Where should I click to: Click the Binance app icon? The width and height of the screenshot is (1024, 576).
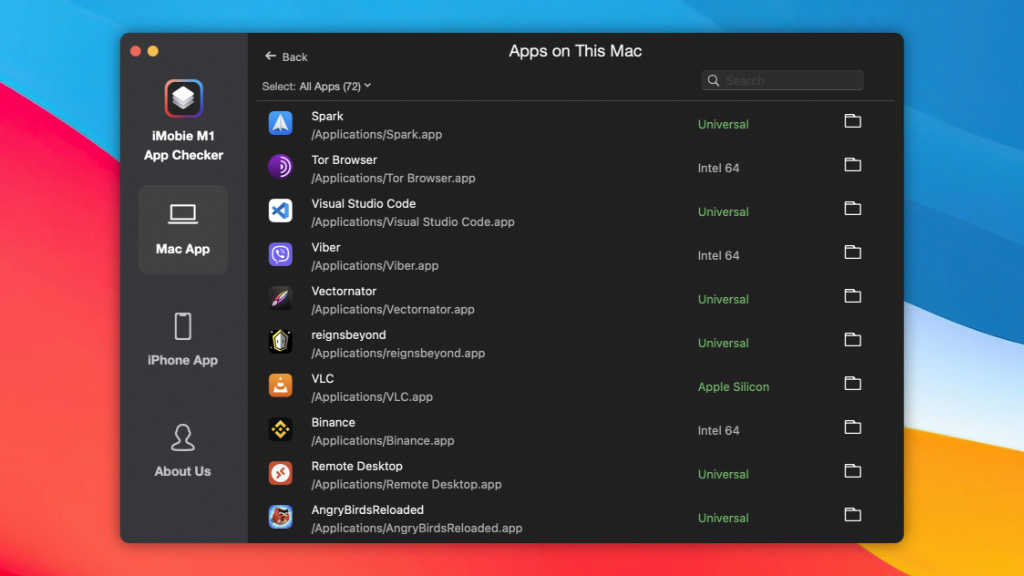pos(281,430)
